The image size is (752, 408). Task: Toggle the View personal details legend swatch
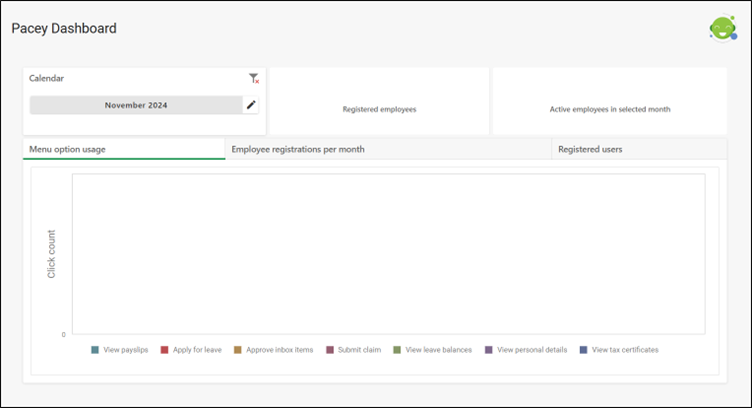[x=489, y=350]
